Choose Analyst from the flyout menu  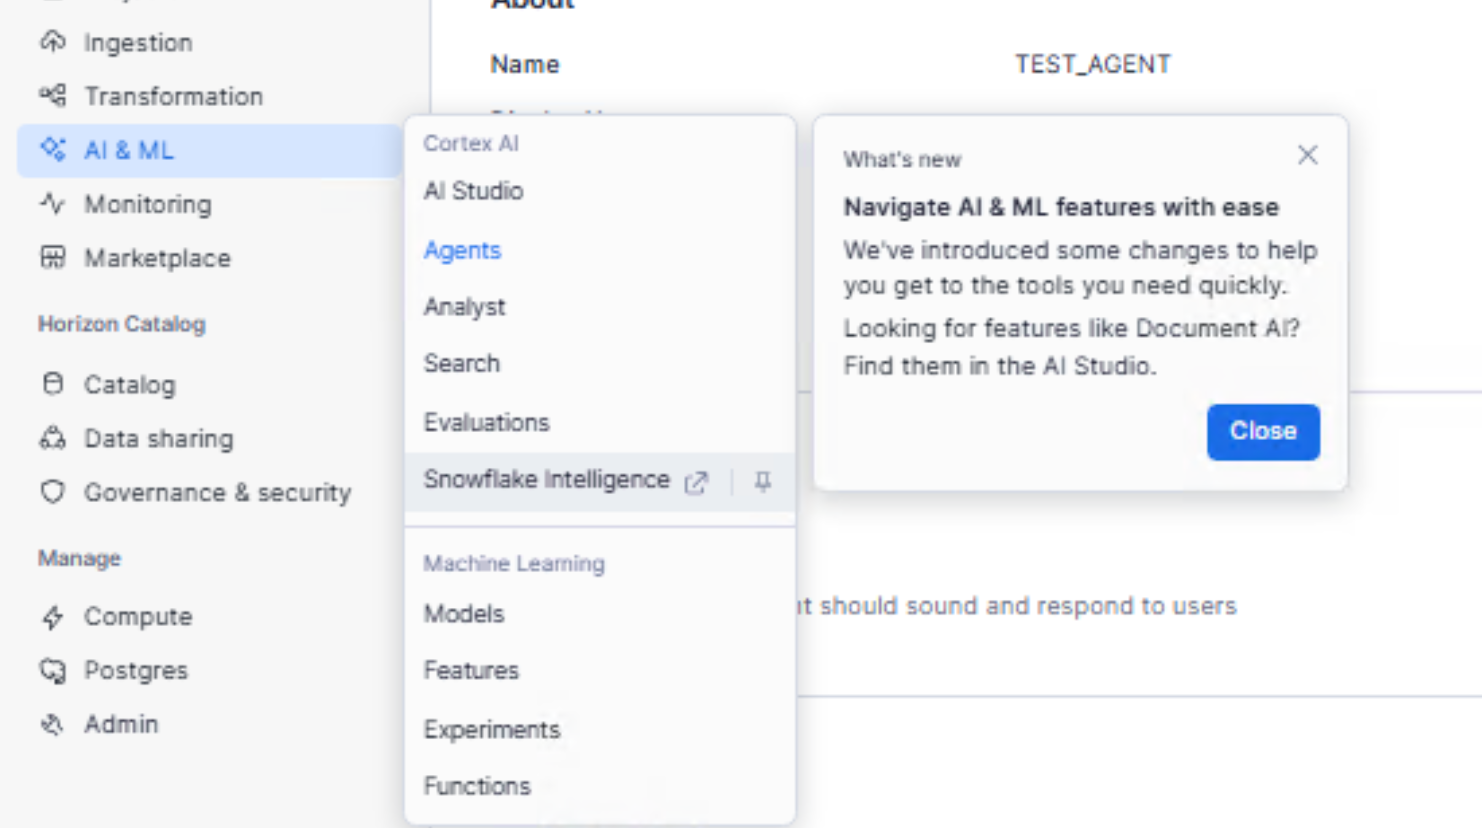[464, 307]
